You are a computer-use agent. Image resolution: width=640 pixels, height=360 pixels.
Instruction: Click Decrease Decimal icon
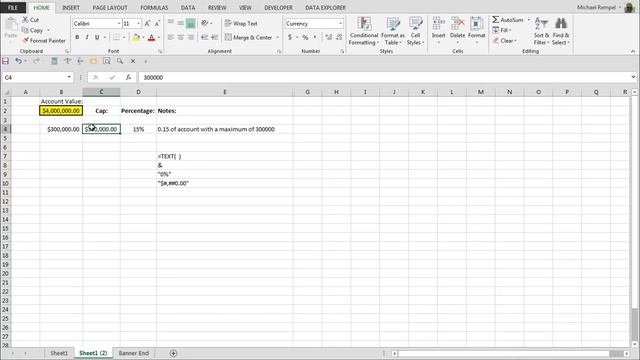coord(339,37)
